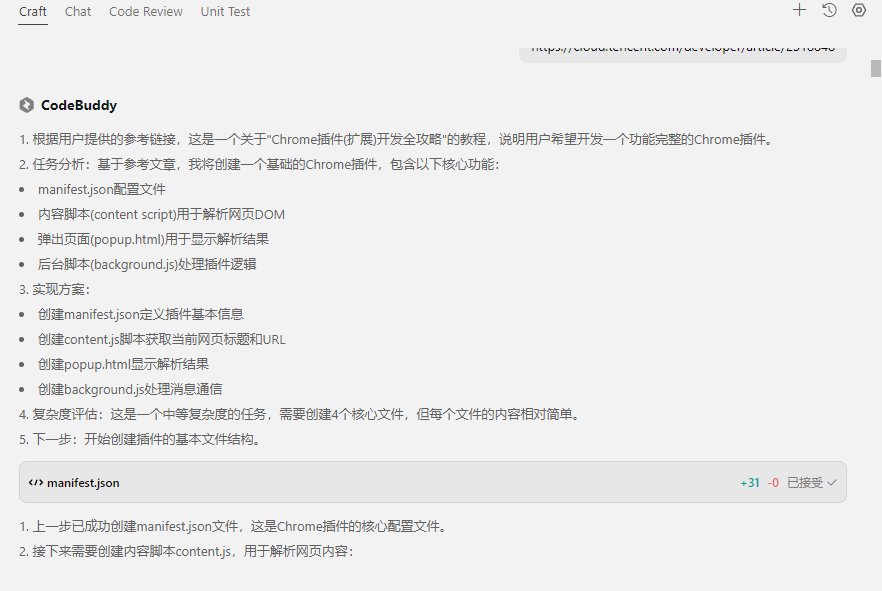Open the Chat tab

pyautogui.click(x=78, y=12)
